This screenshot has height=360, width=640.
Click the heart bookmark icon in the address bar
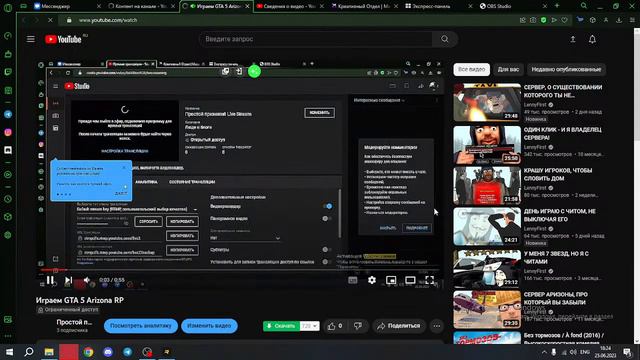tap(564, 20)
